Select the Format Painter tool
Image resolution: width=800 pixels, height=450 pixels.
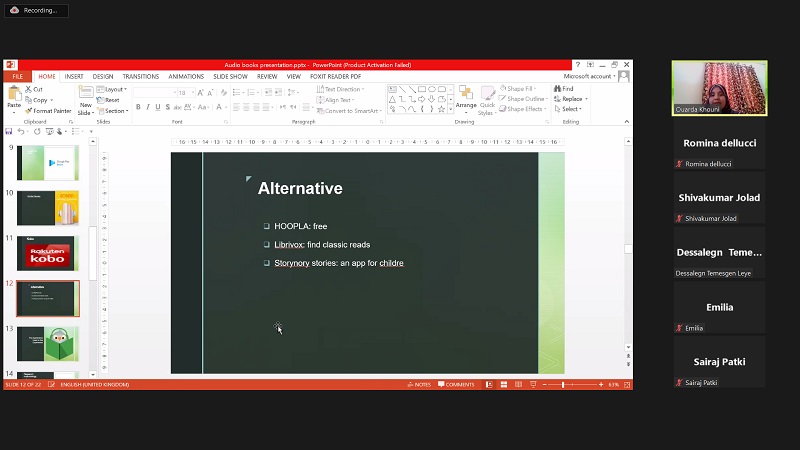tap(48, 111)
